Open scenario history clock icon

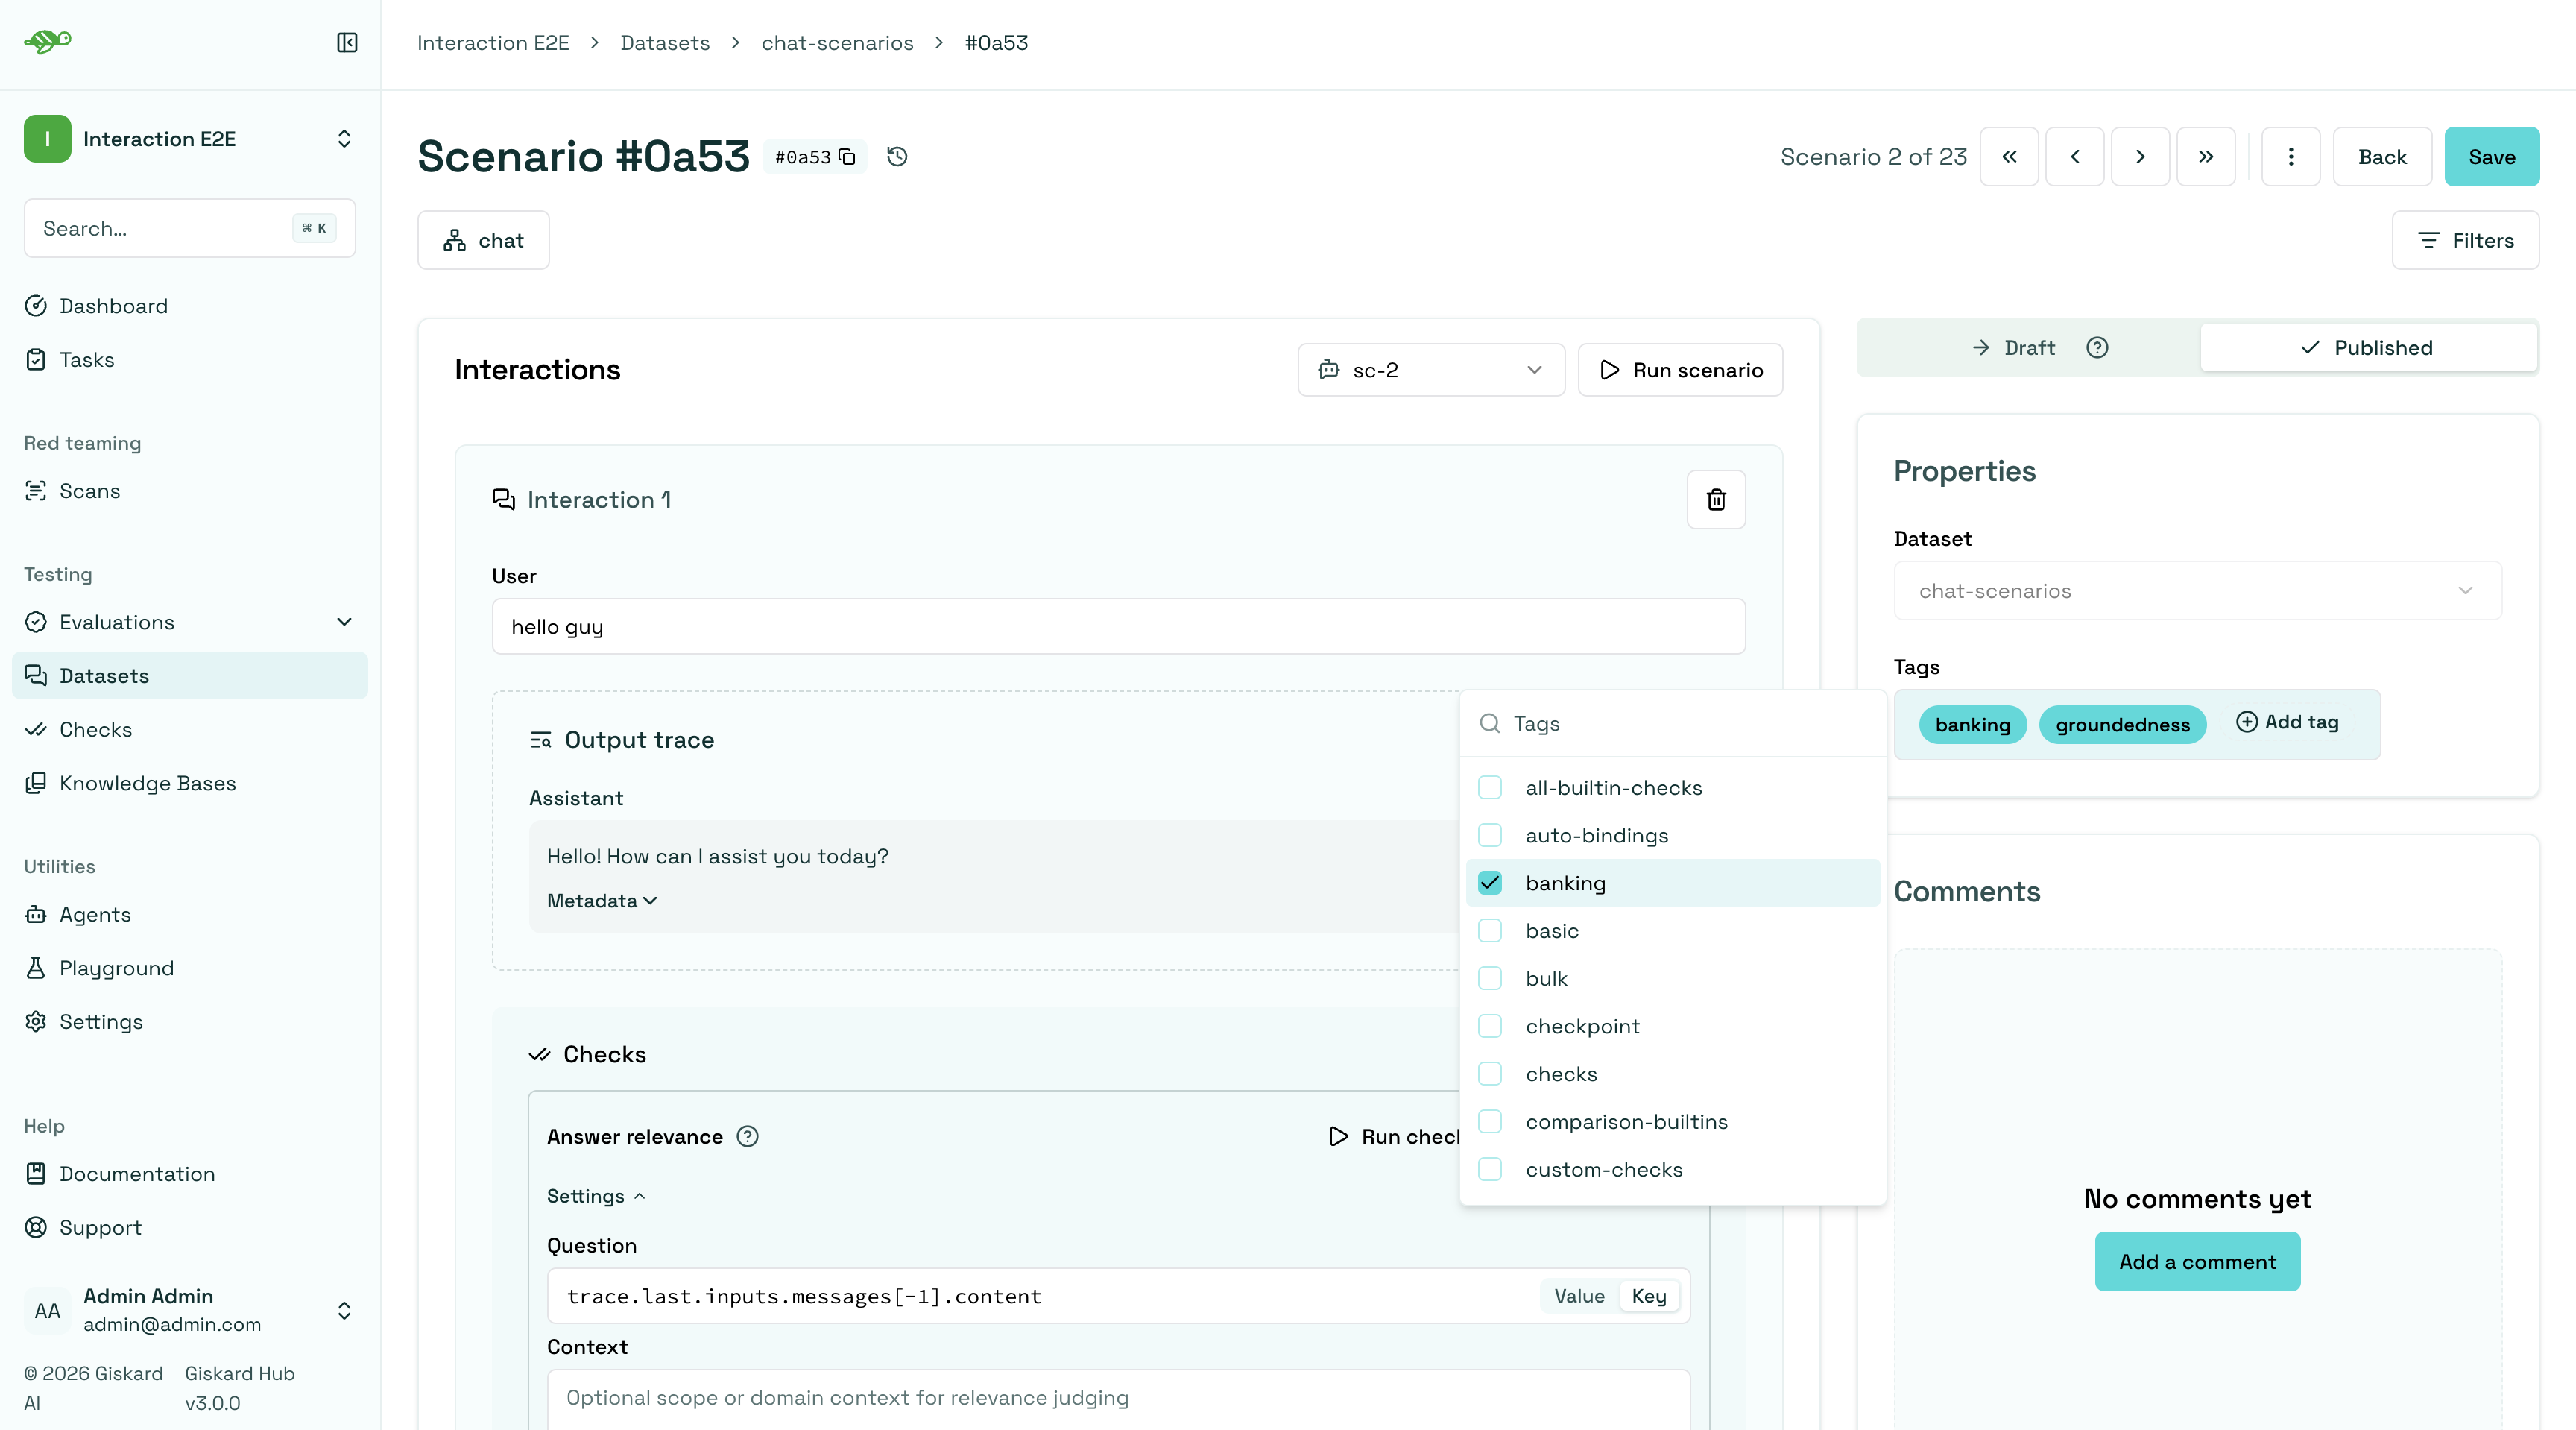tap(897, 157)
